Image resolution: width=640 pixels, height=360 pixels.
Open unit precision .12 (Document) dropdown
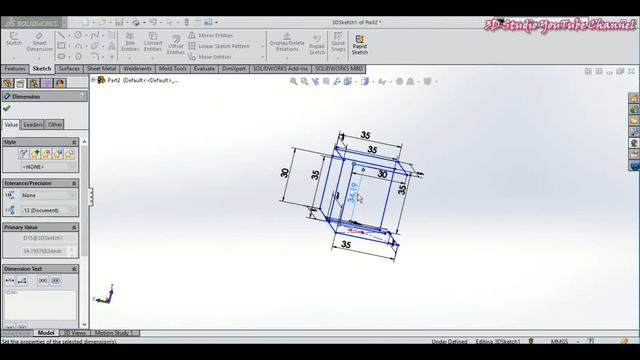pyautogui.click(x=48, y=210)
